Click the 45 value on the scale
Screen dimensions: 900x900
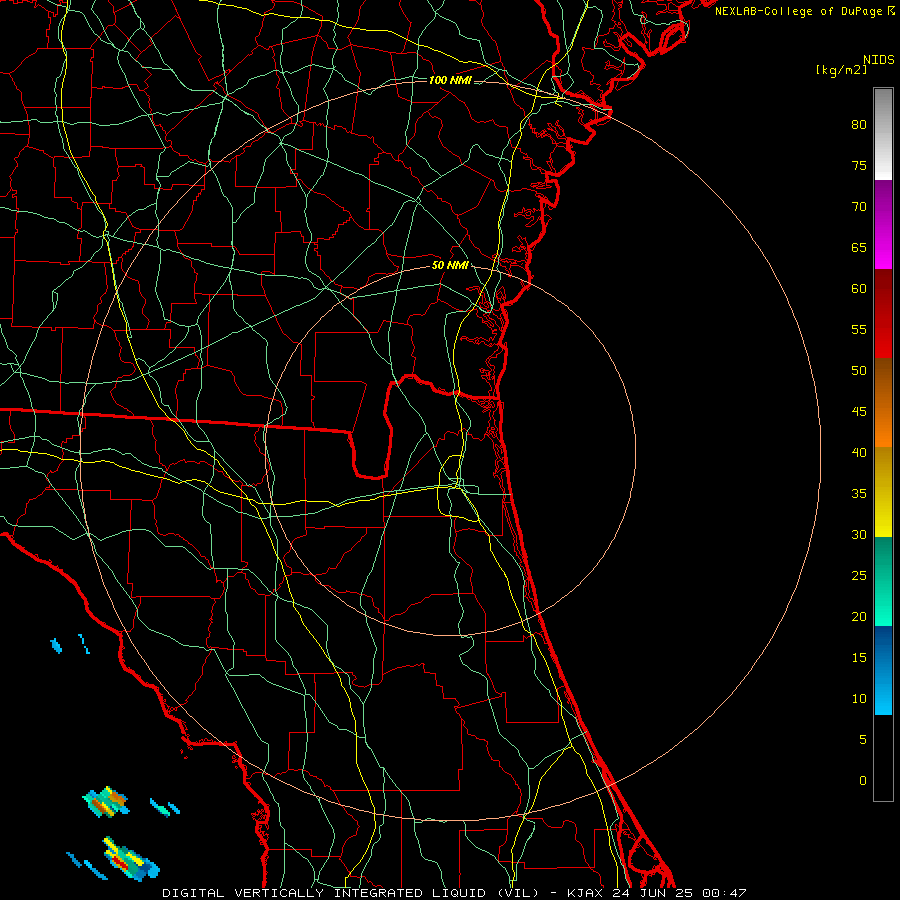pos(859,412)
